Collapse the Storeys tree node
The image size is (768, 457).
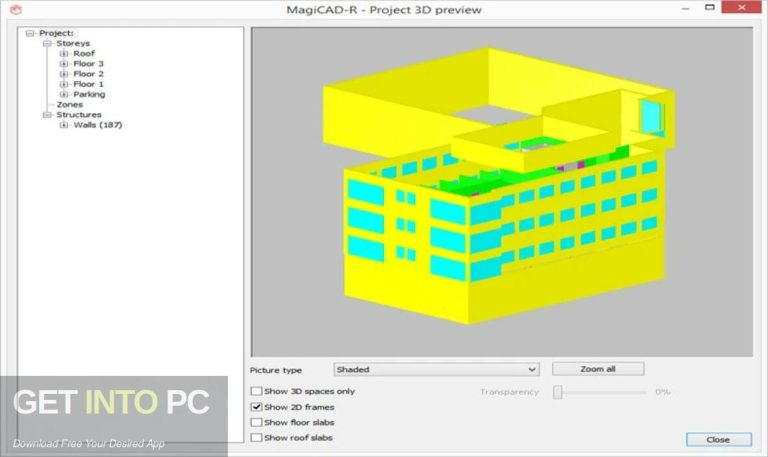coord(47,44)
